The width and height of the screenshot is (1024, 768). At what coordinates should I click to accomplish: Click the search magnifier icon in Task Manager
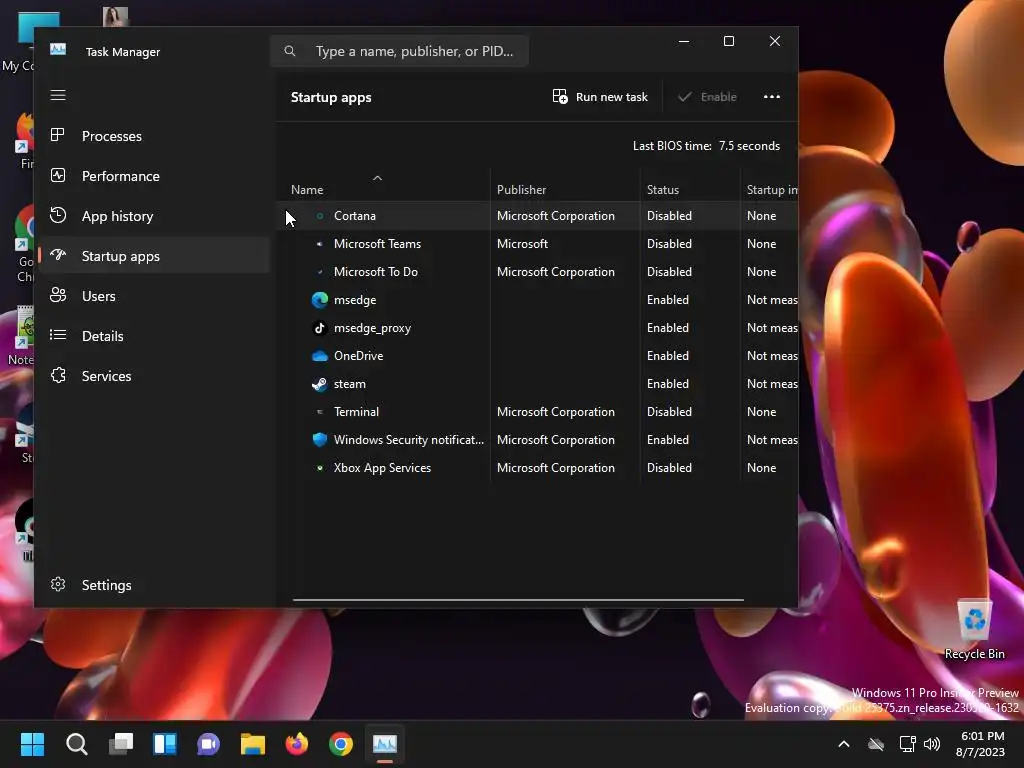click(x=290, y=51)
